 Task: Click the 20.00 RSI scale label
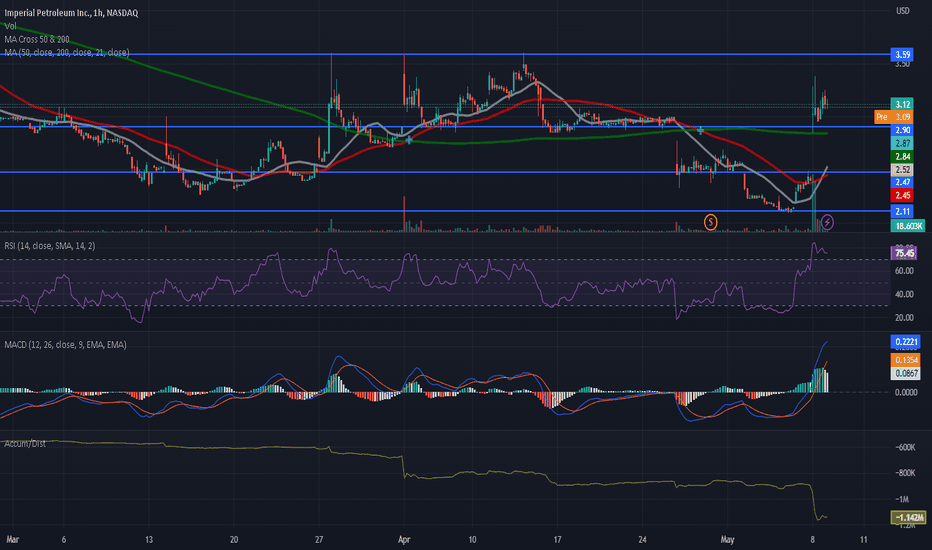click(904, 318)
